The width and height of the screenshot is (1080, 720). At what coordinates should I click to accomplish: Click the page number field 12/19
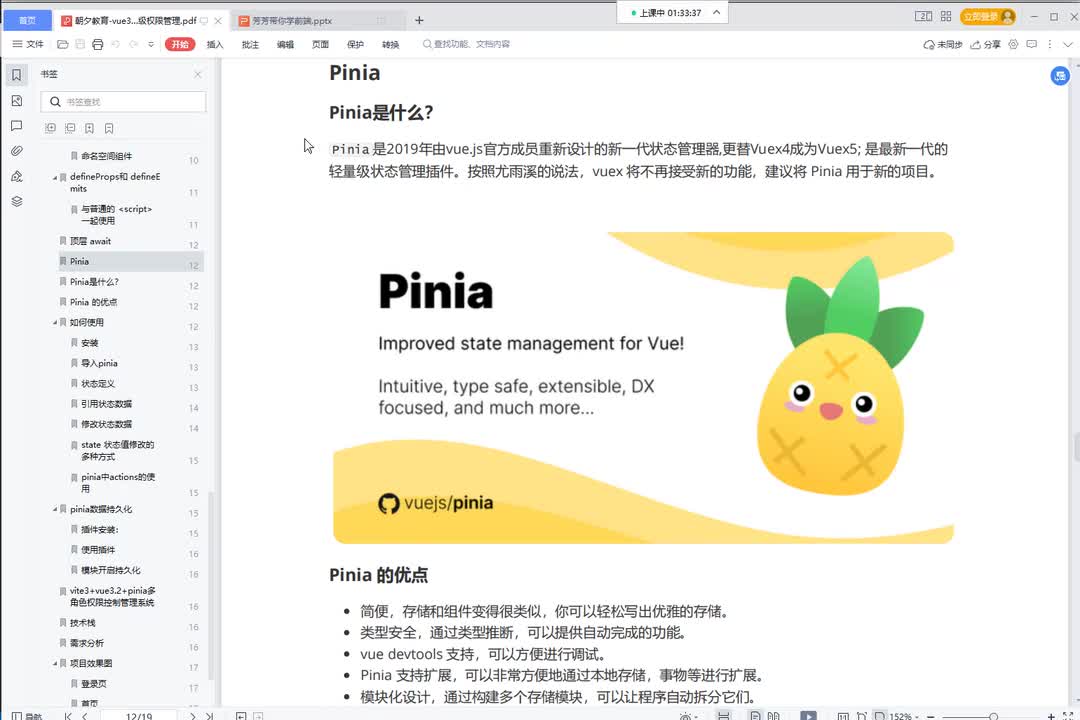139,716
